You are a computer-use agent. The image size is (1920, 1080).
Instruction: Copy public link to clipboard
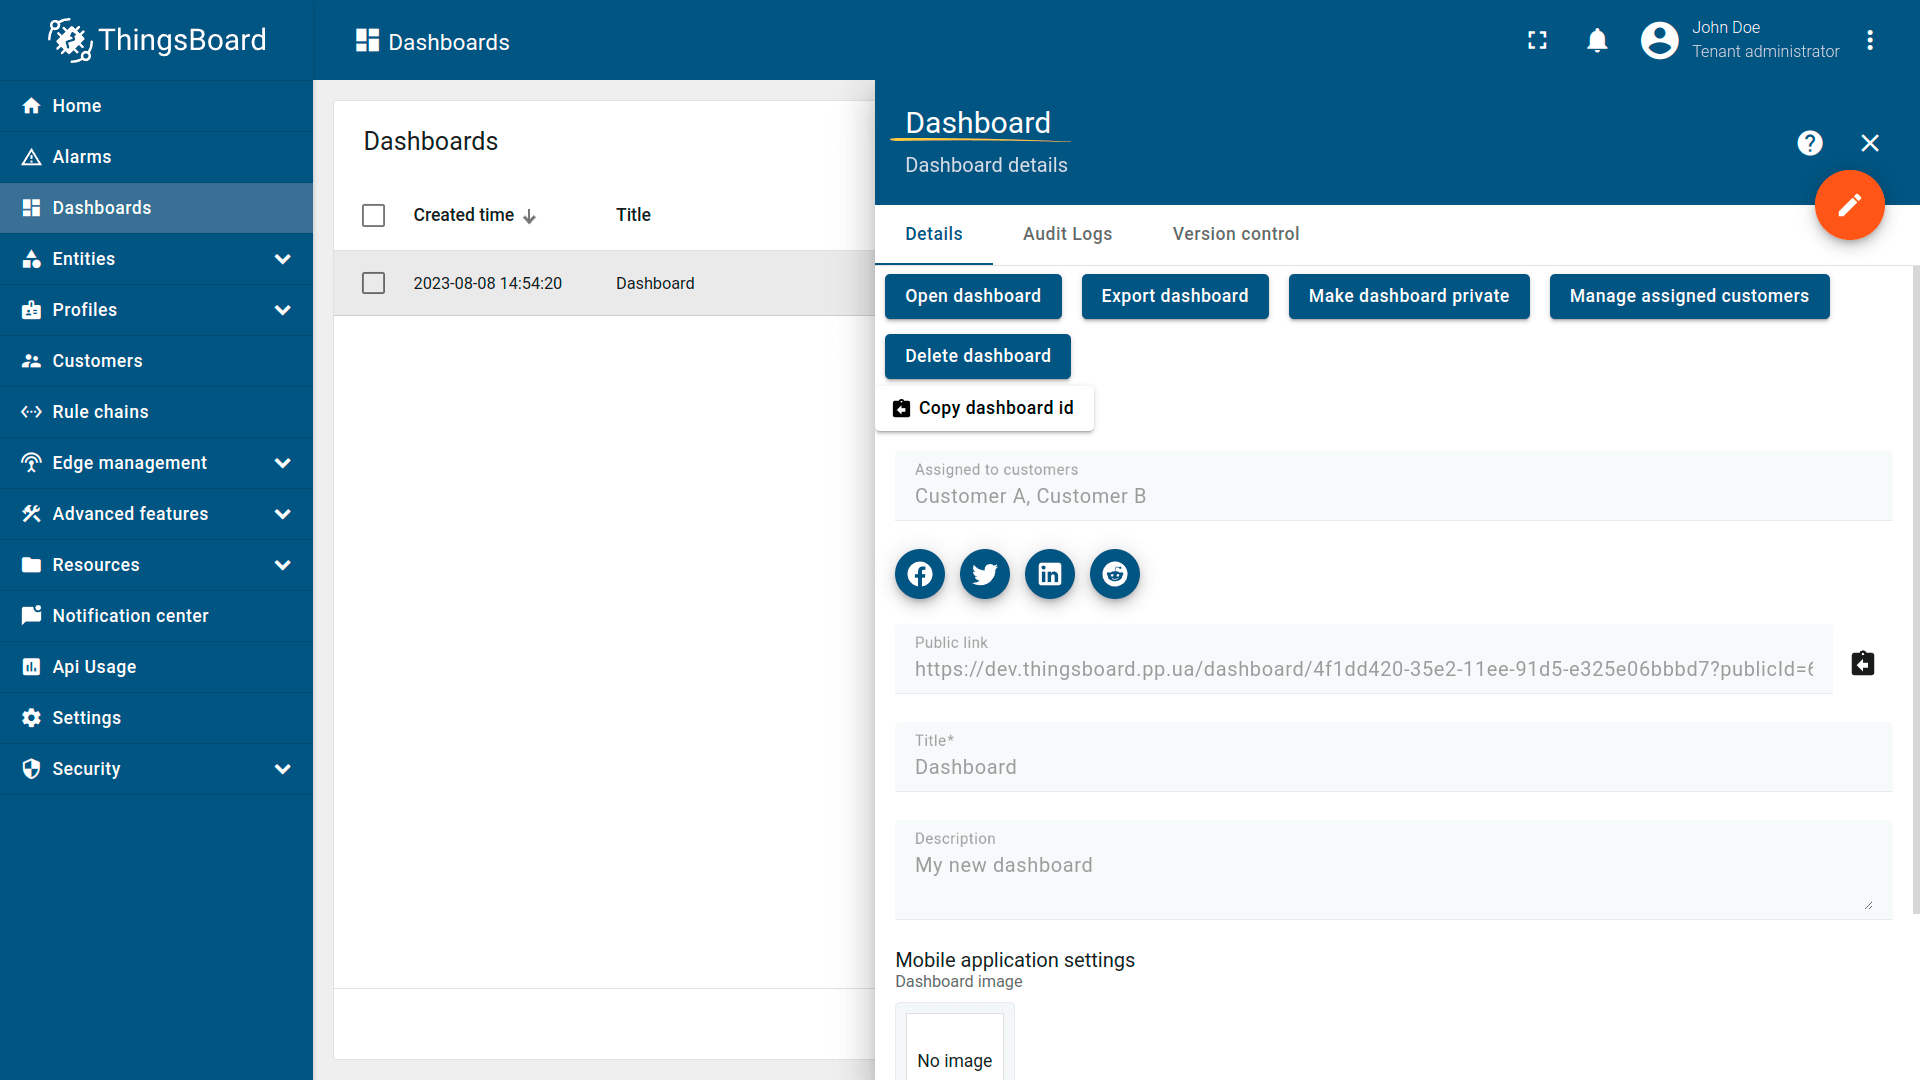[1862, 663]
